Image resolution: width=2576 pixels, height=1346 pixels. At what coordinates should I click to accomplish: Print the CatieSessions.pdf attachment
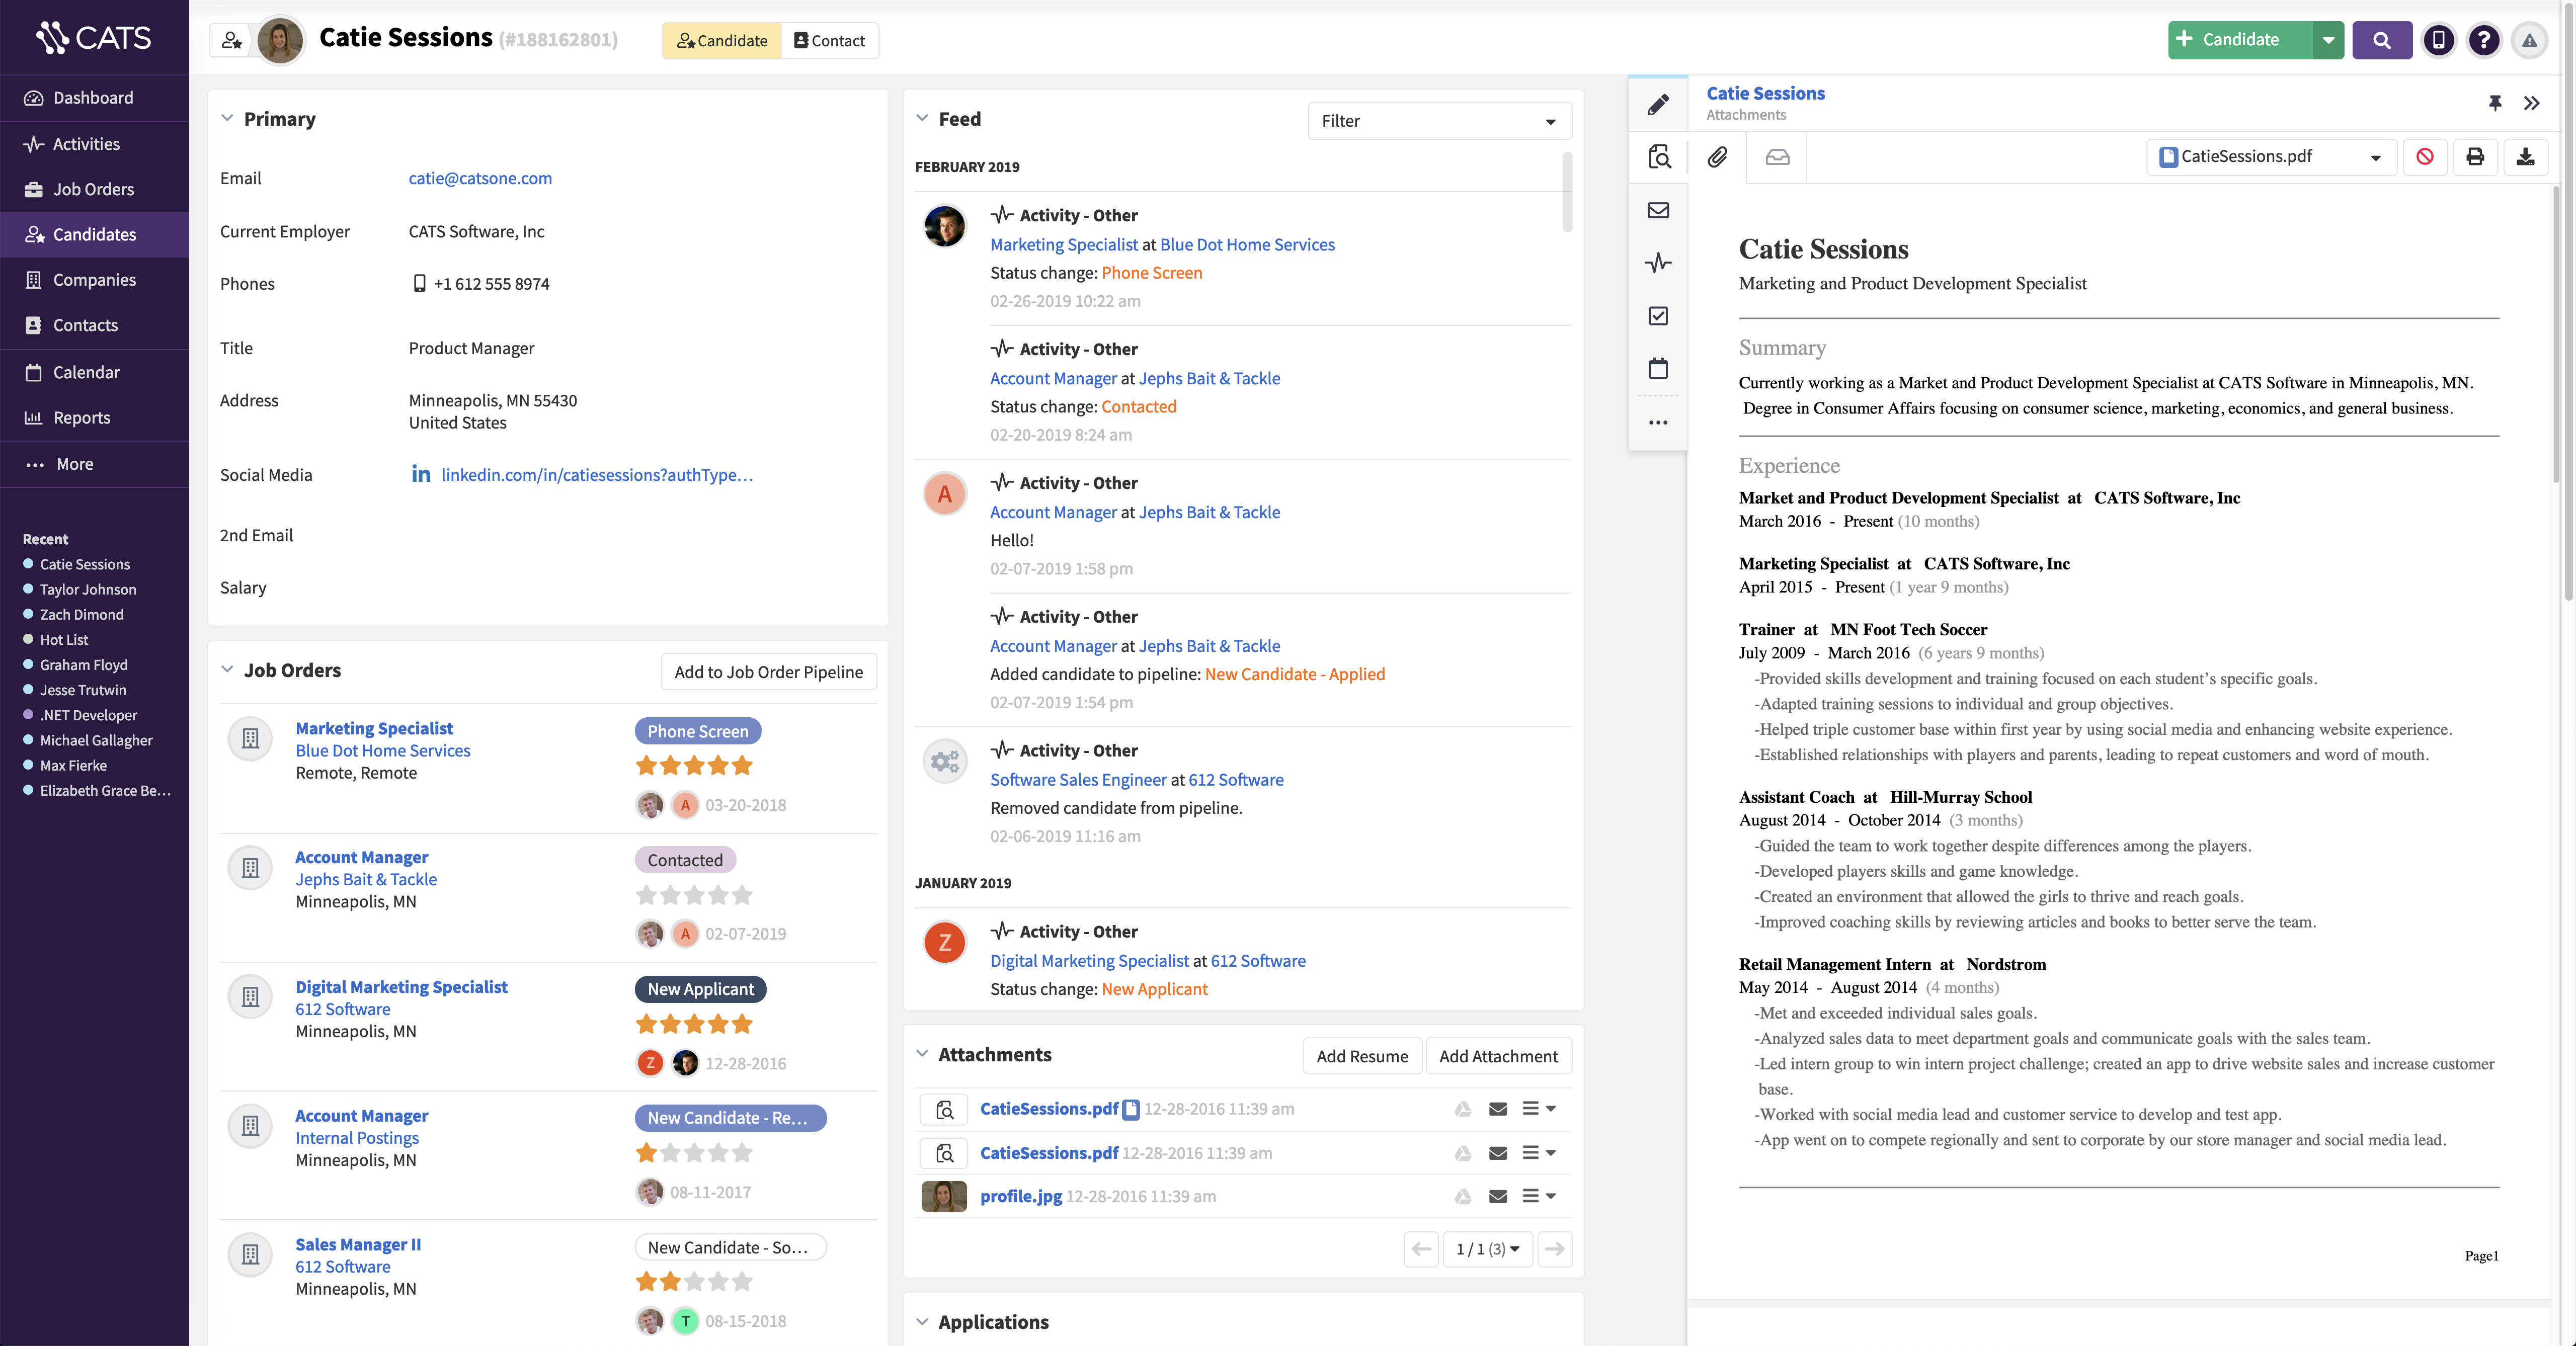click(2474, 157)
